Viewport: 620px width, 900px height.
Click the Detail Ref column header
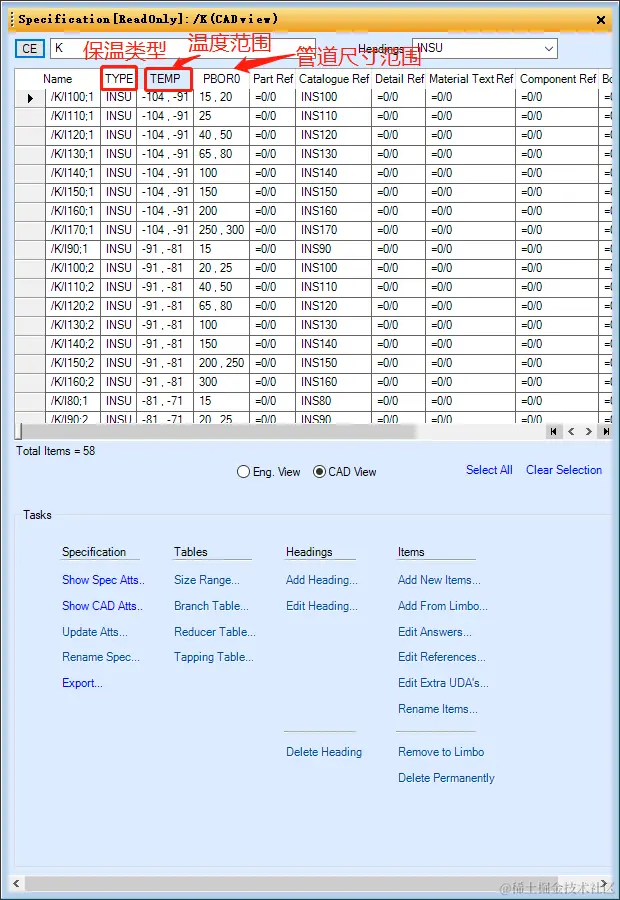pyautogui.click(x=399, y=79)
